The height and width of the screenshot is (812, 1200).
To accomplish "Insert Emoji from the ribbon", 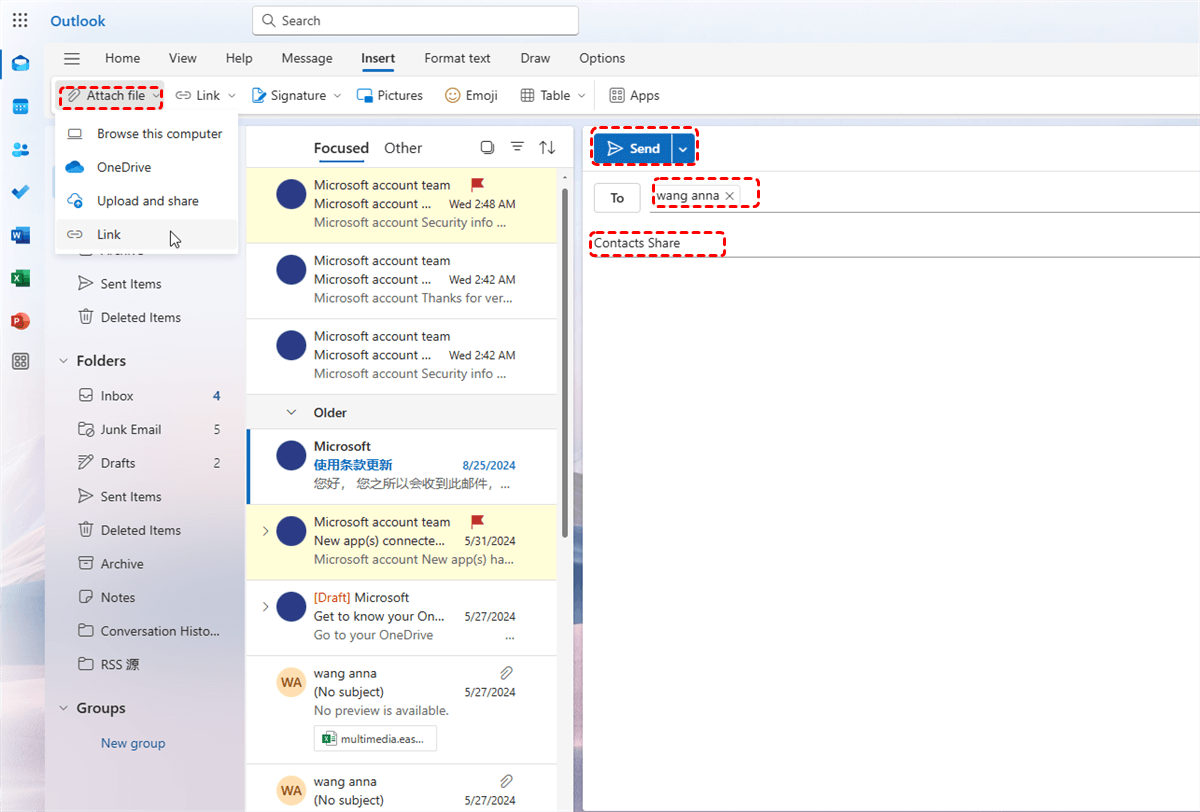I will 471,95.
